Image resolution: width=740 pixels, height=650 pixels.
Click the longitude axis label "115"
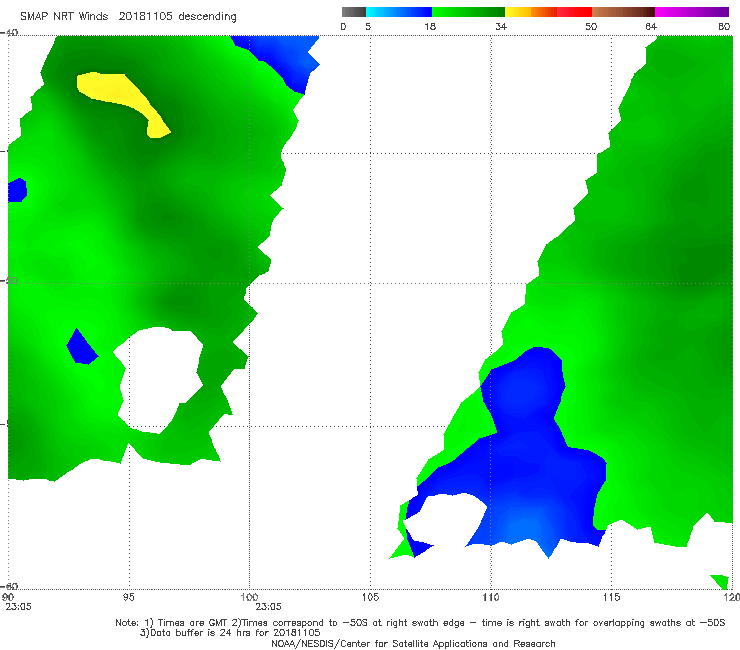pyautogui.click(x=612, y=597)
